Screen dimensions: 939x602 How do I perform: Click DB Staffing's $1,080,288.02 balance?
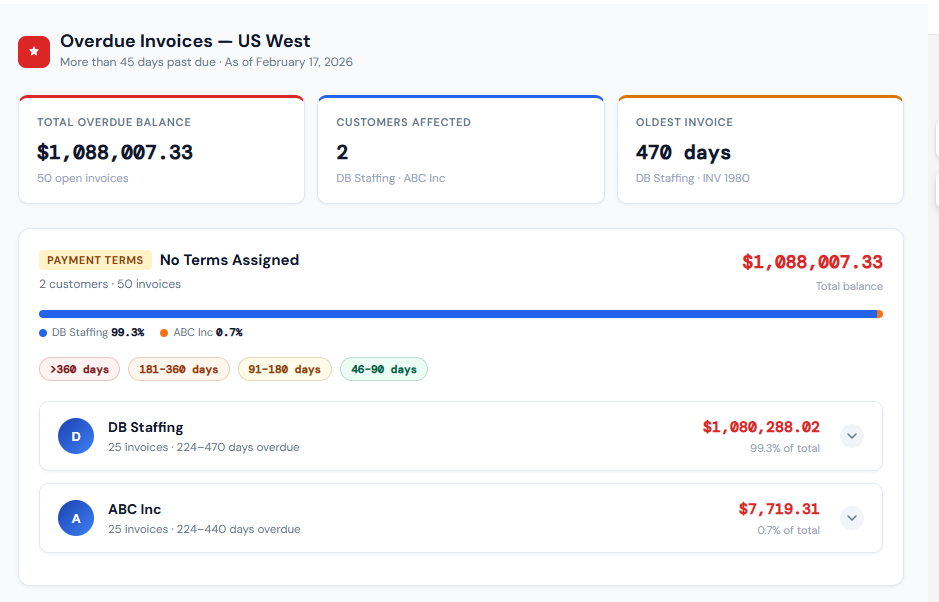761,427
